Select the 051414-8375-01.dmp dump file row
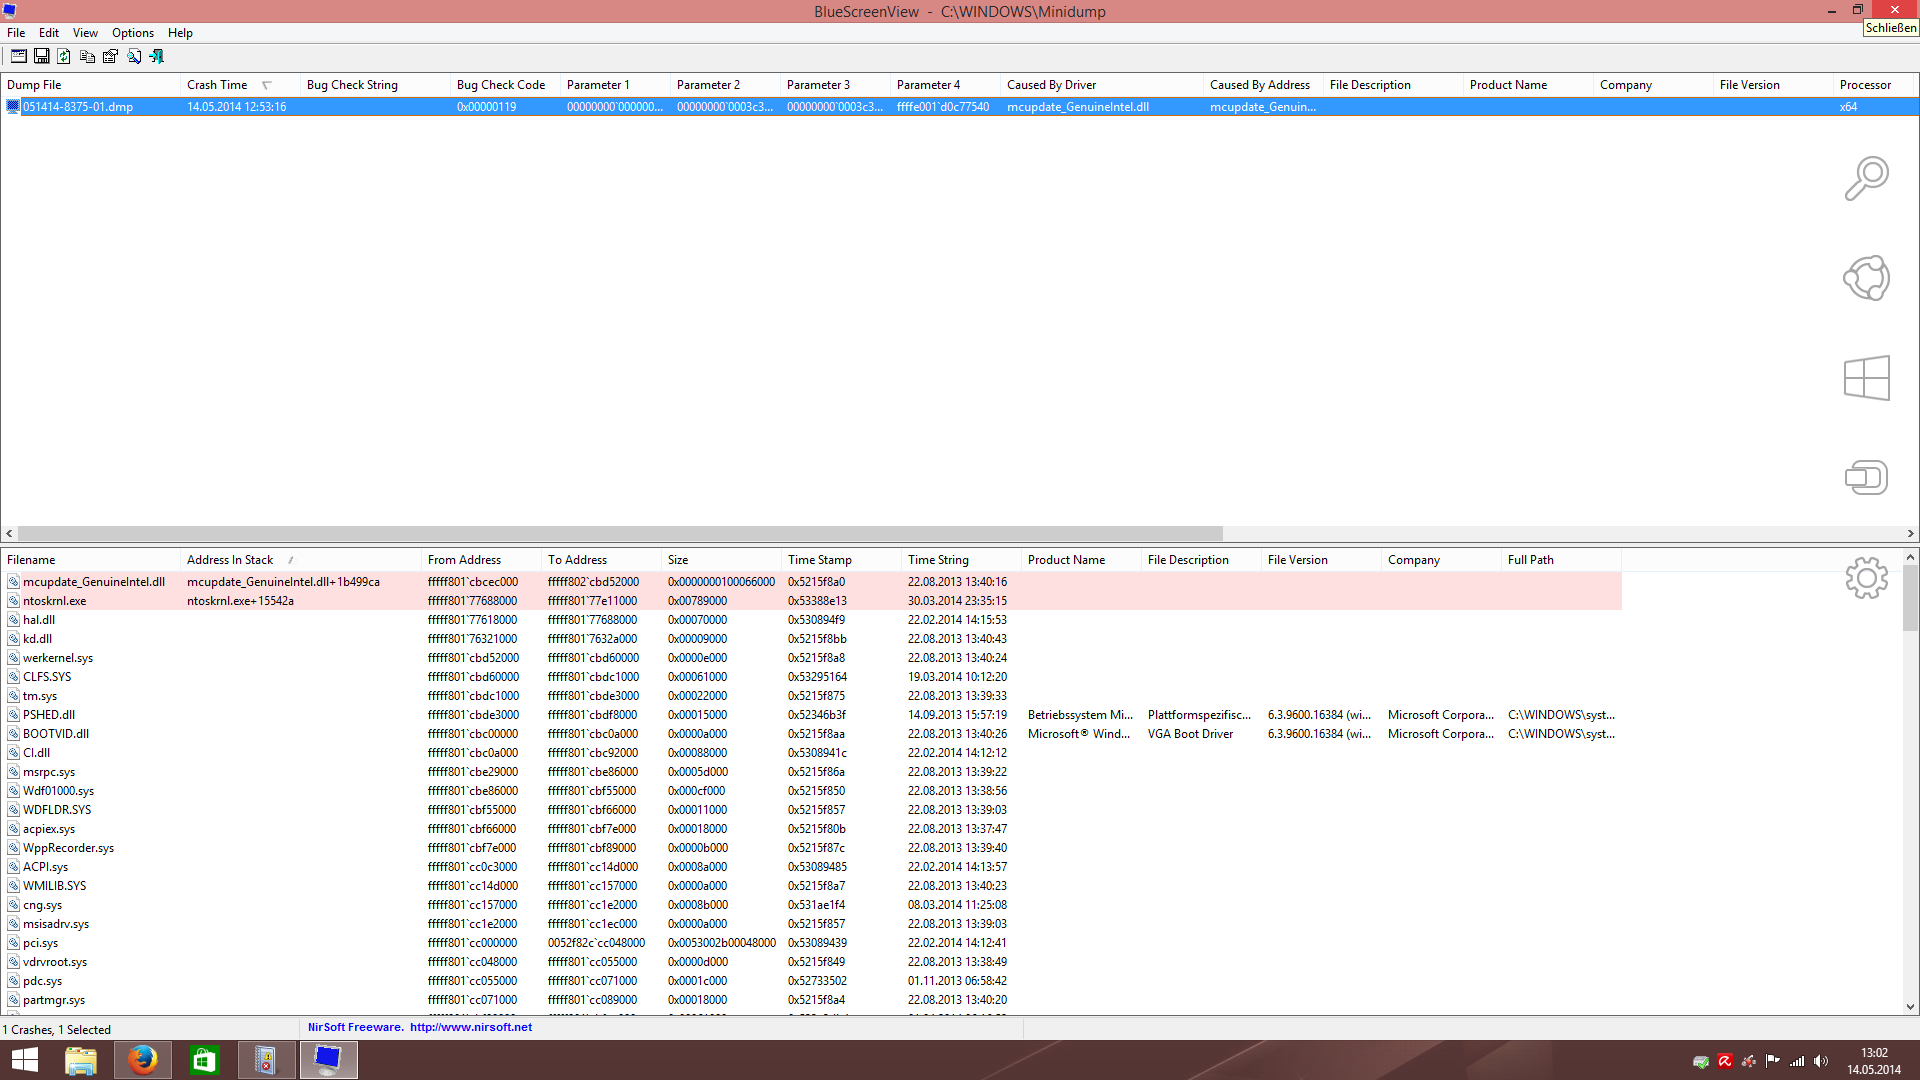 pyautogui.click(x=78, y=107)
